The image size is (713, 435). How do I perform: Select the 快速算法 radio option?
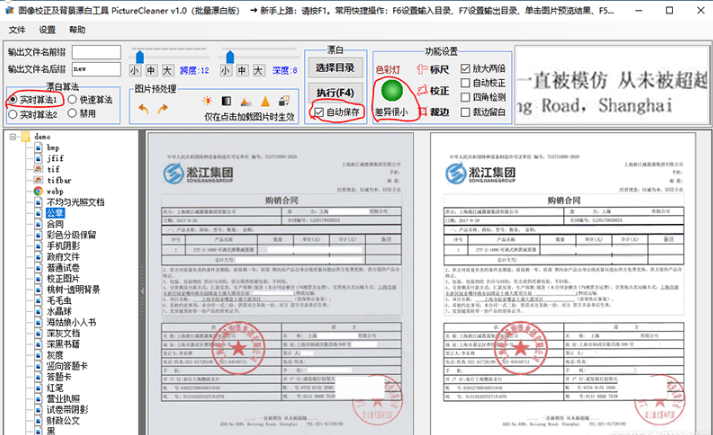(x=72, y=99)
